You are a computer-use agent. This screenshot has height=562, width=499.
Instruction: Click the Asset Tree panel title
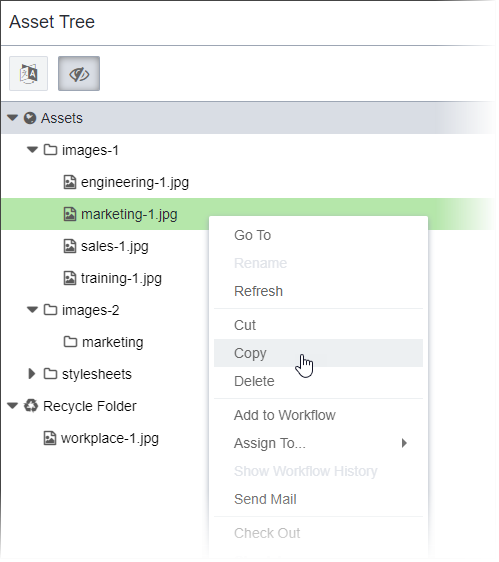coord(52,22)
